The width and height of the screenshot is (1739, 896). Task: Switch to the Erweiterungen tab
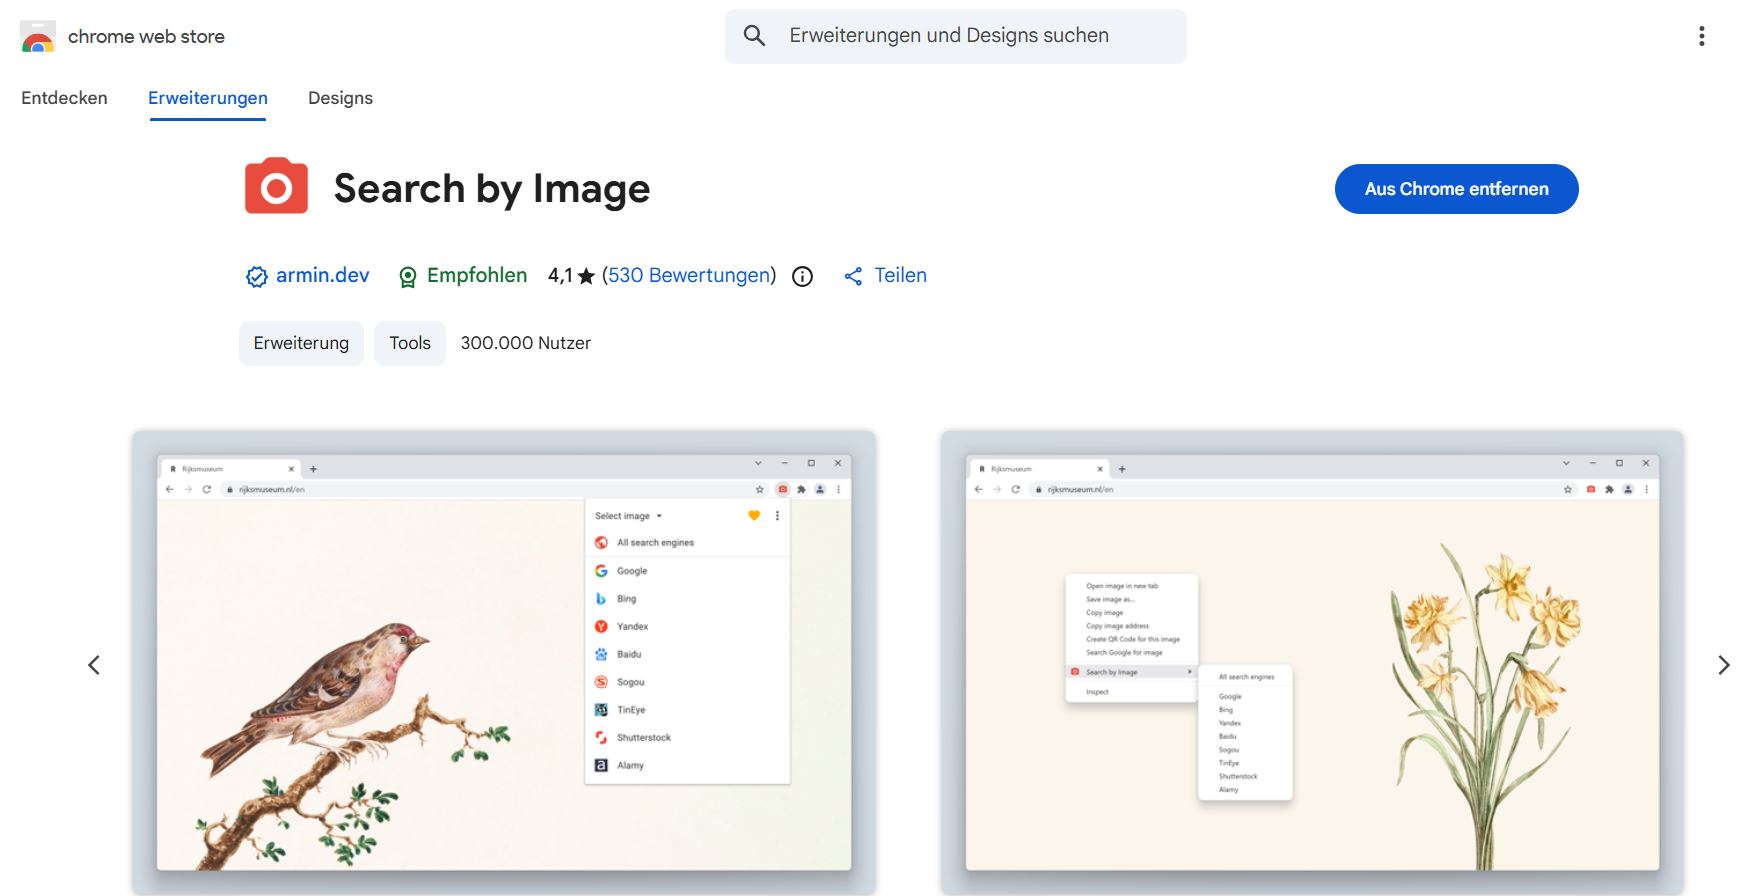(208, 98)
